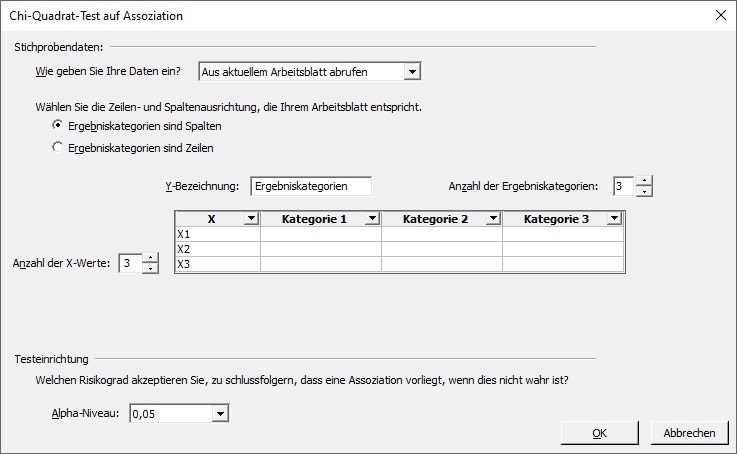Click the 'Y-Bezeichnung:' label

(x=202, y=186)
